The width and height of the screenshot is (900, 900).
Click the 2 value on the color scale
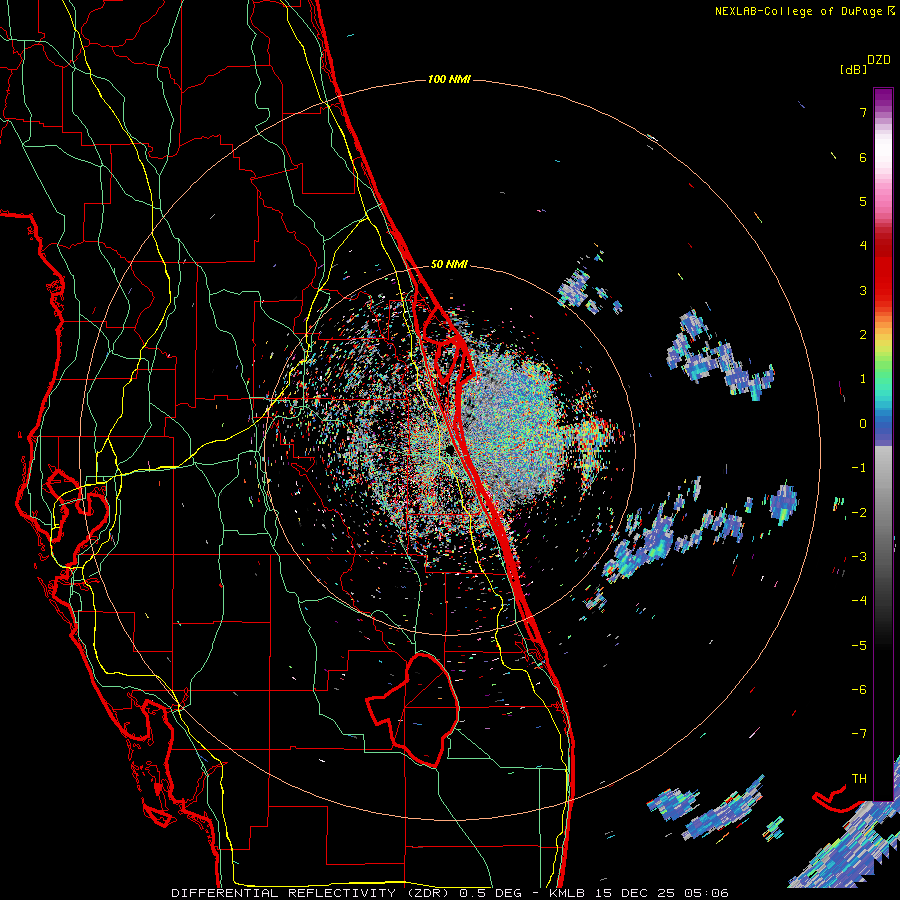(x=863, y=335)
